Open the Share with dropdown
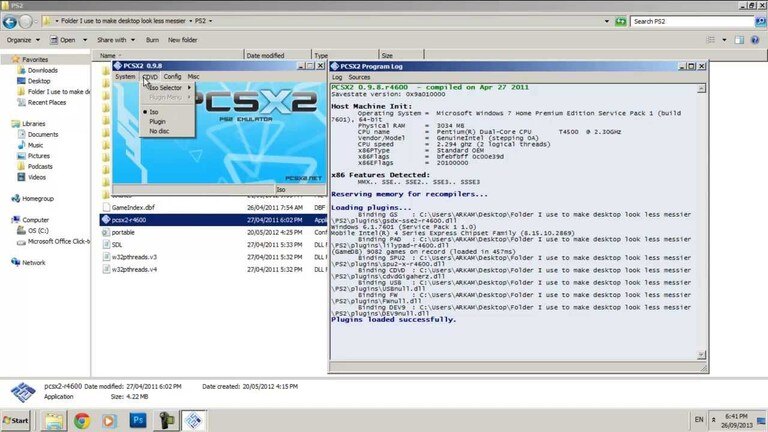The image size is (768, 432). click(114, 40)
